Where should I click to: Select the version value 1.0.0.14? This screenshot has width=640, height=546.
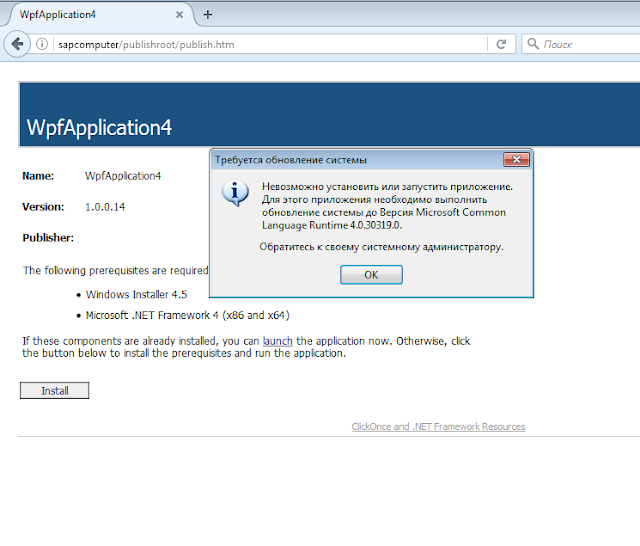point(105,207)
